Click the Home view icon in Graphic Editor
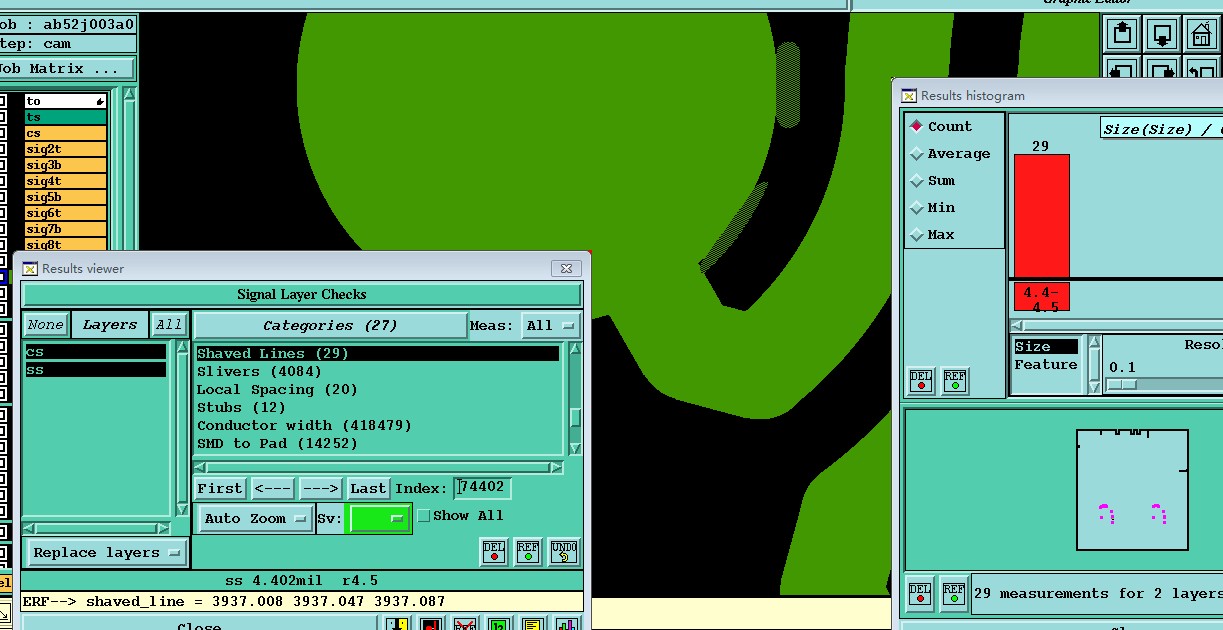Viewport: 1223px width, 630px height. tap(1201, 34)
